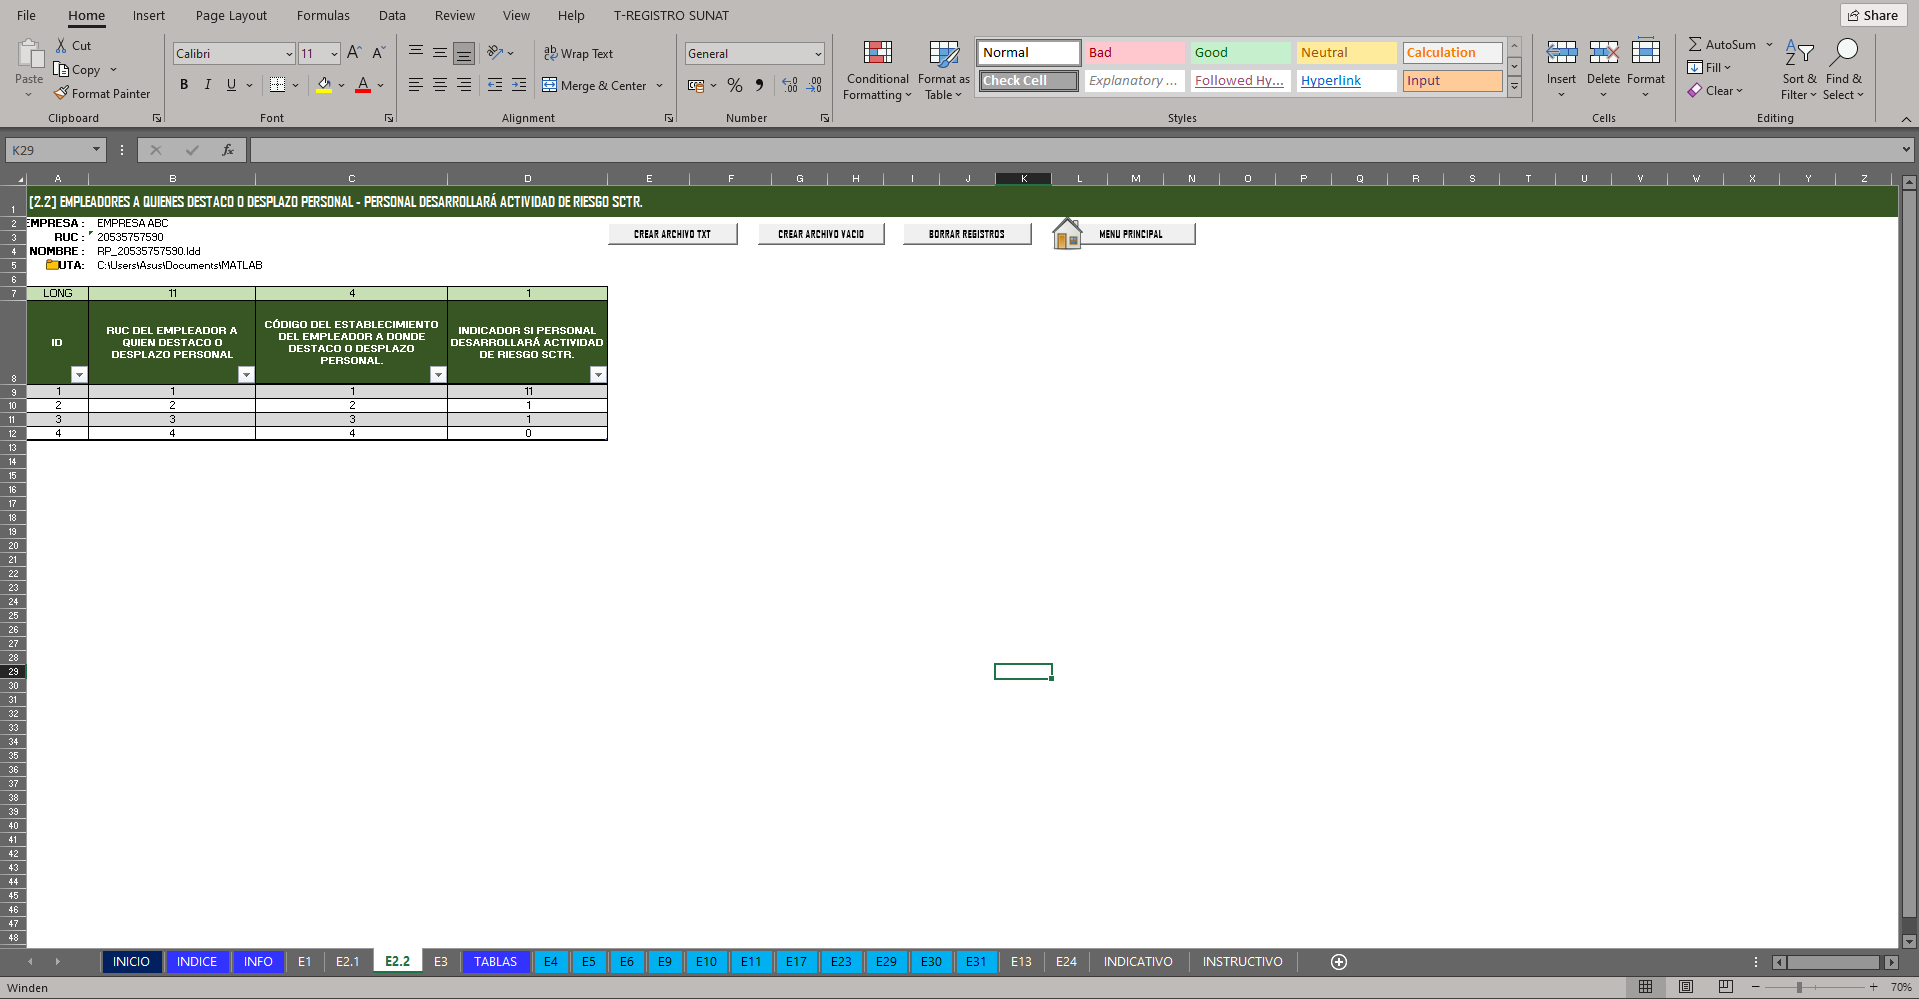
Task: Align text to top
Action: point(416,52)
